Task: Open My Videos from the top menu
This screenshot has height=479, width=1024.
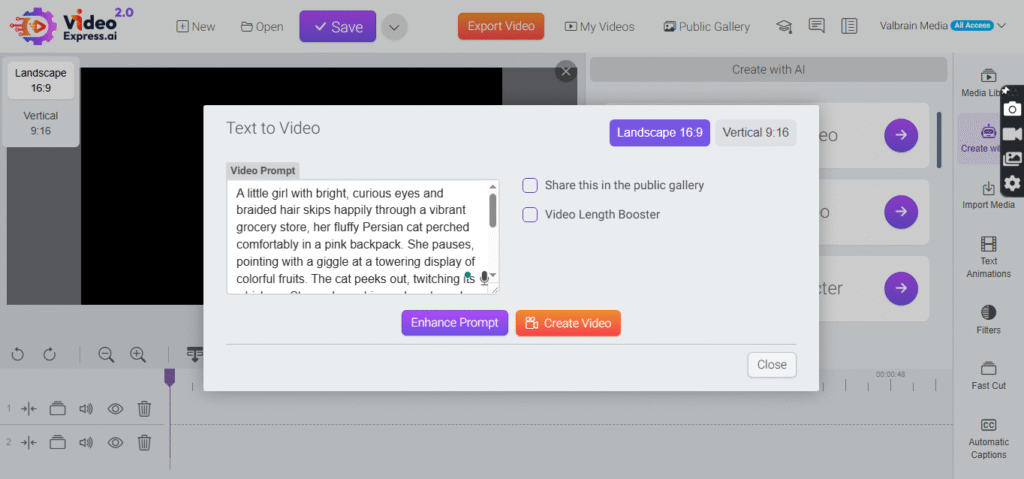Action: (599, 27)
